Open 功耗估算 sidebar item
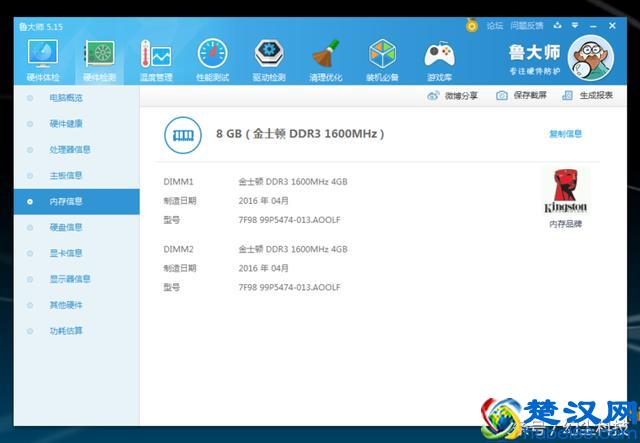Screen dimensions: 640x443 [x=66, y=331]
